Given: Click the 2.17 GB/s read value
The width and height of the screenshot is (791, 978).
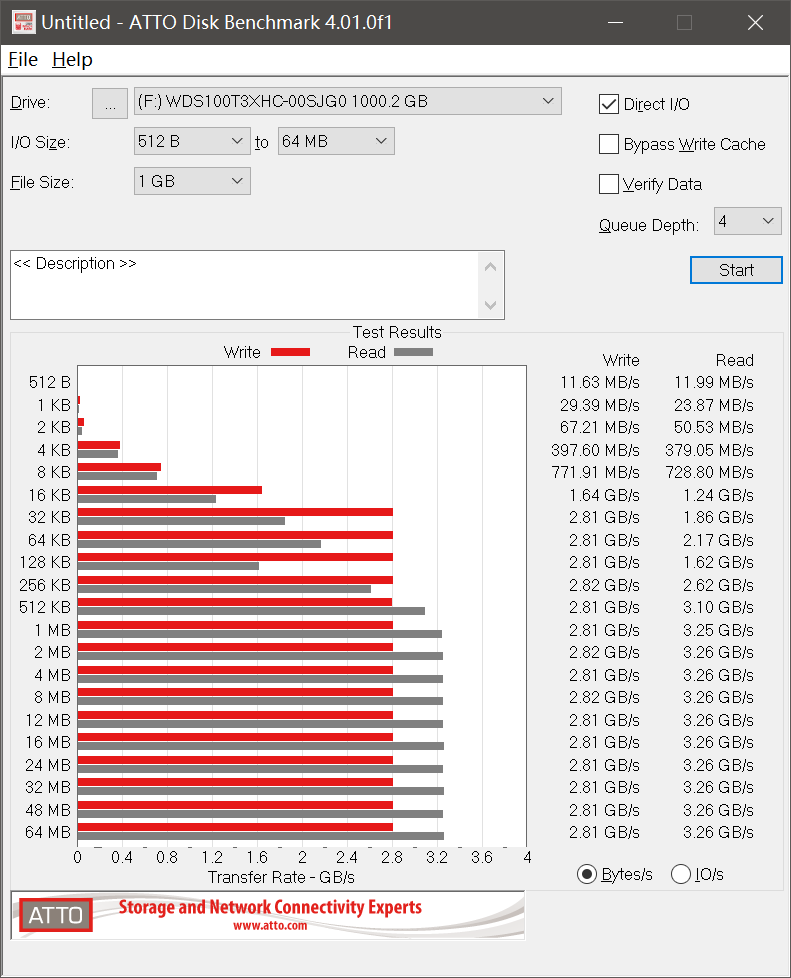Looking at the screenshot, I should (718, 540).
